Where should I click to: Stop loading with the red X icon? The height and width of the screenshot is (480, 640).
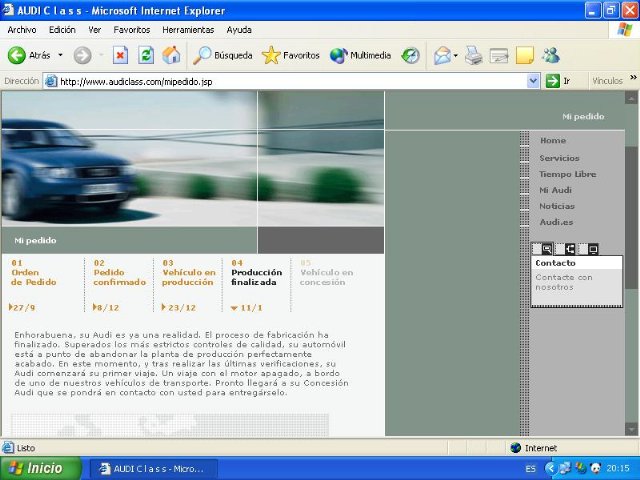pos(120,55)
